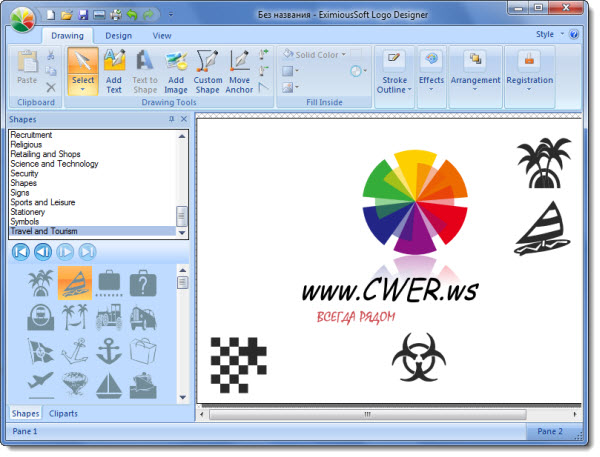The height and width of the screenshot is (457, 600).
Task: Go to first page of shapes
Action: coord(21,252)
